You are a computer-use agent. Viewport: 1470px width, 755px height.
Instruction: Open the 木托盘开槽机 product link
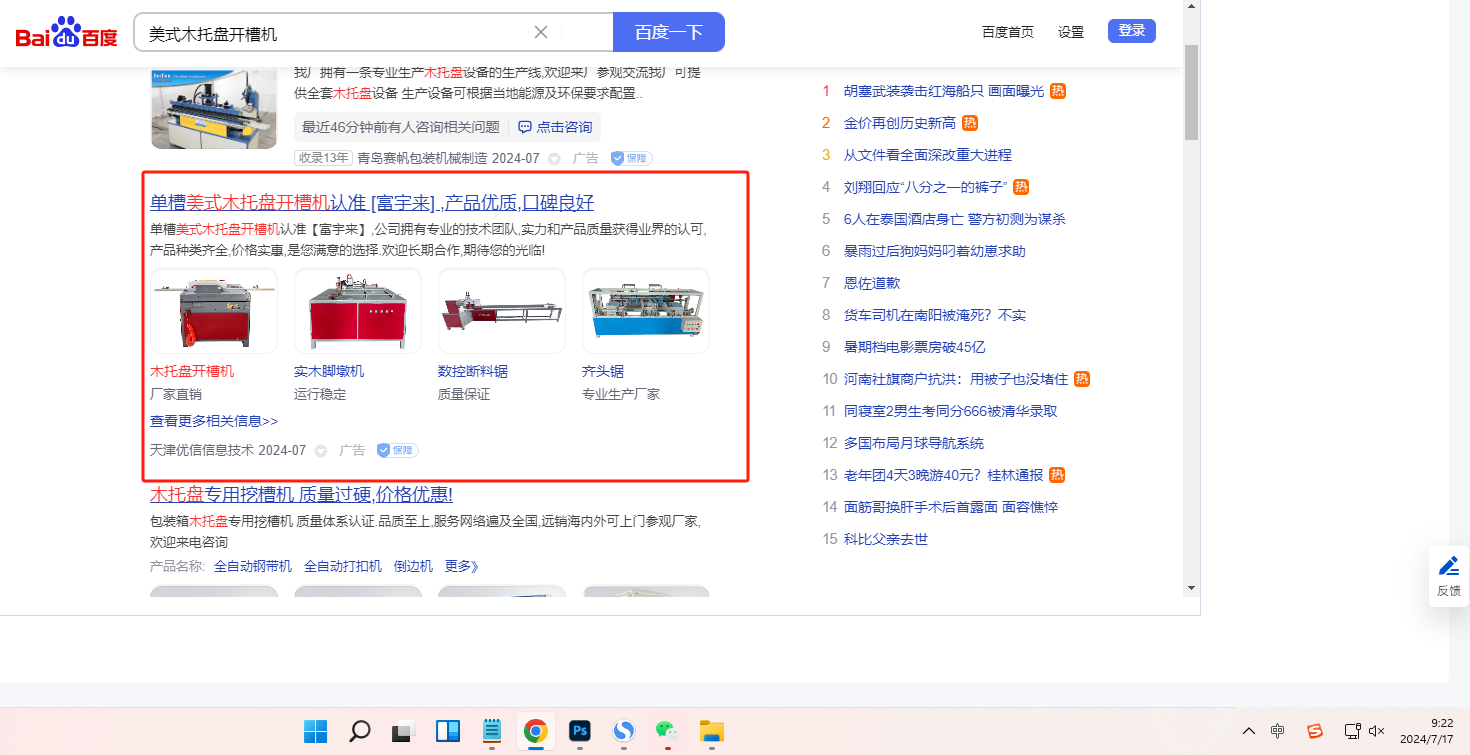click(x=192, y=371)
